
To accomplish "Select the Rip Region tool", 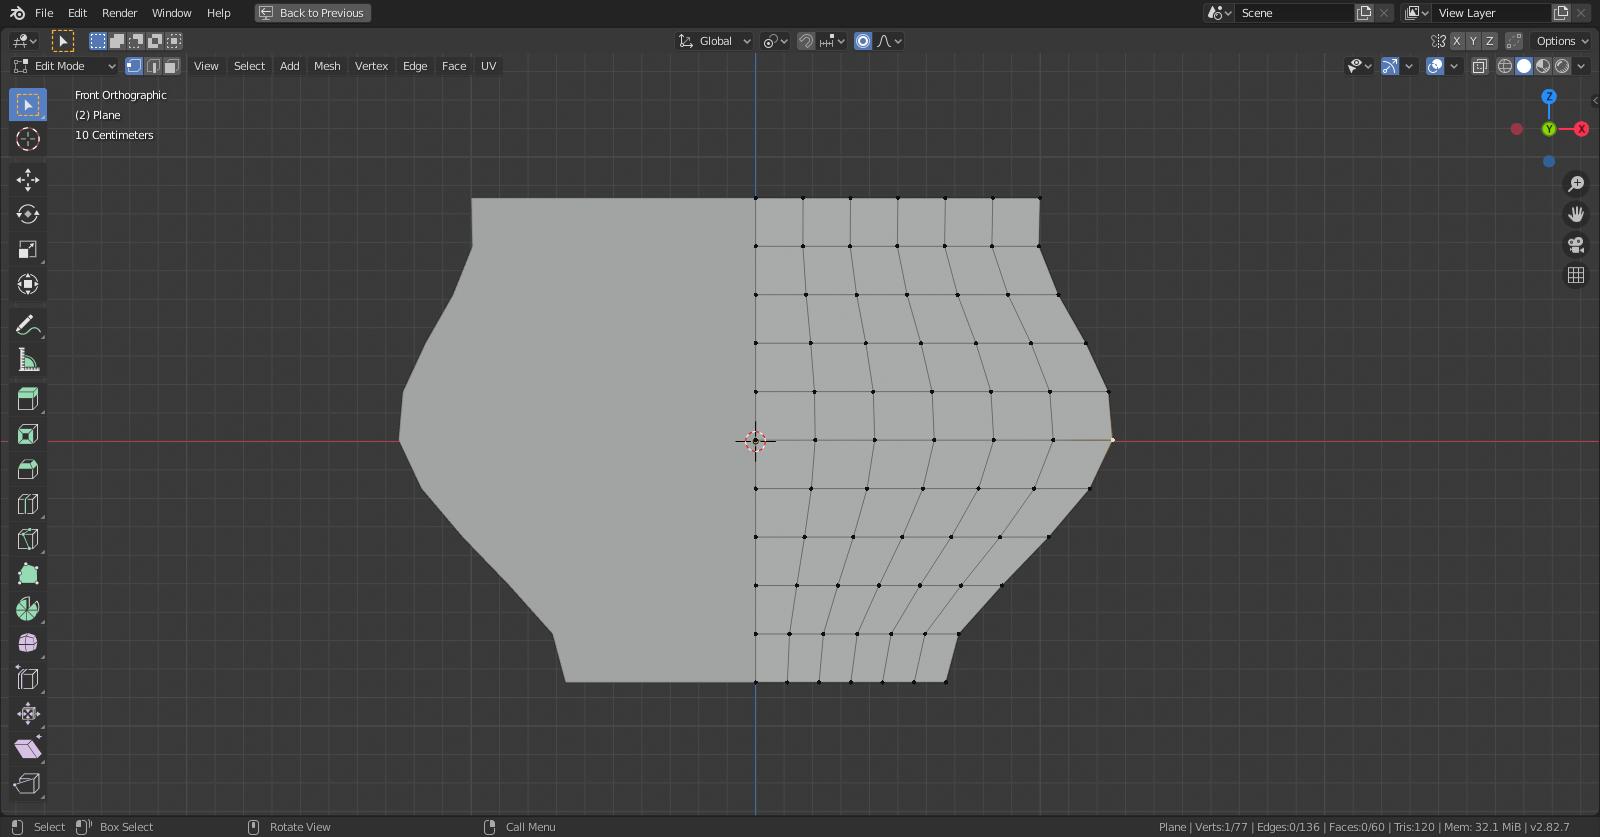I will tap(28, 784).
